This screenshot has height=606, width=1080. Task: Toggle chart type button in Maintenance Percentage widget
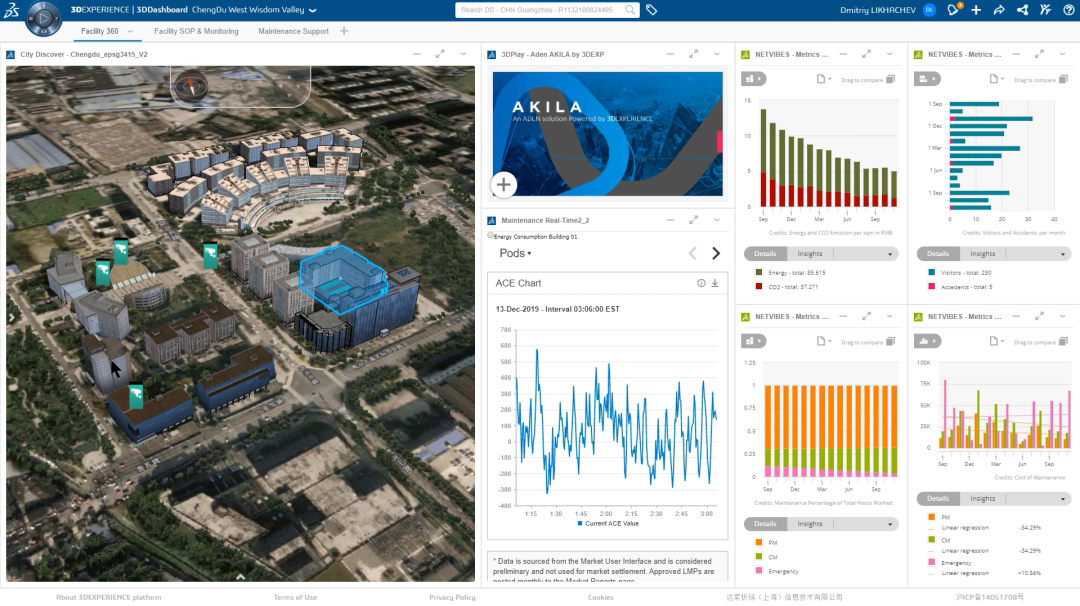coord(754,341)
